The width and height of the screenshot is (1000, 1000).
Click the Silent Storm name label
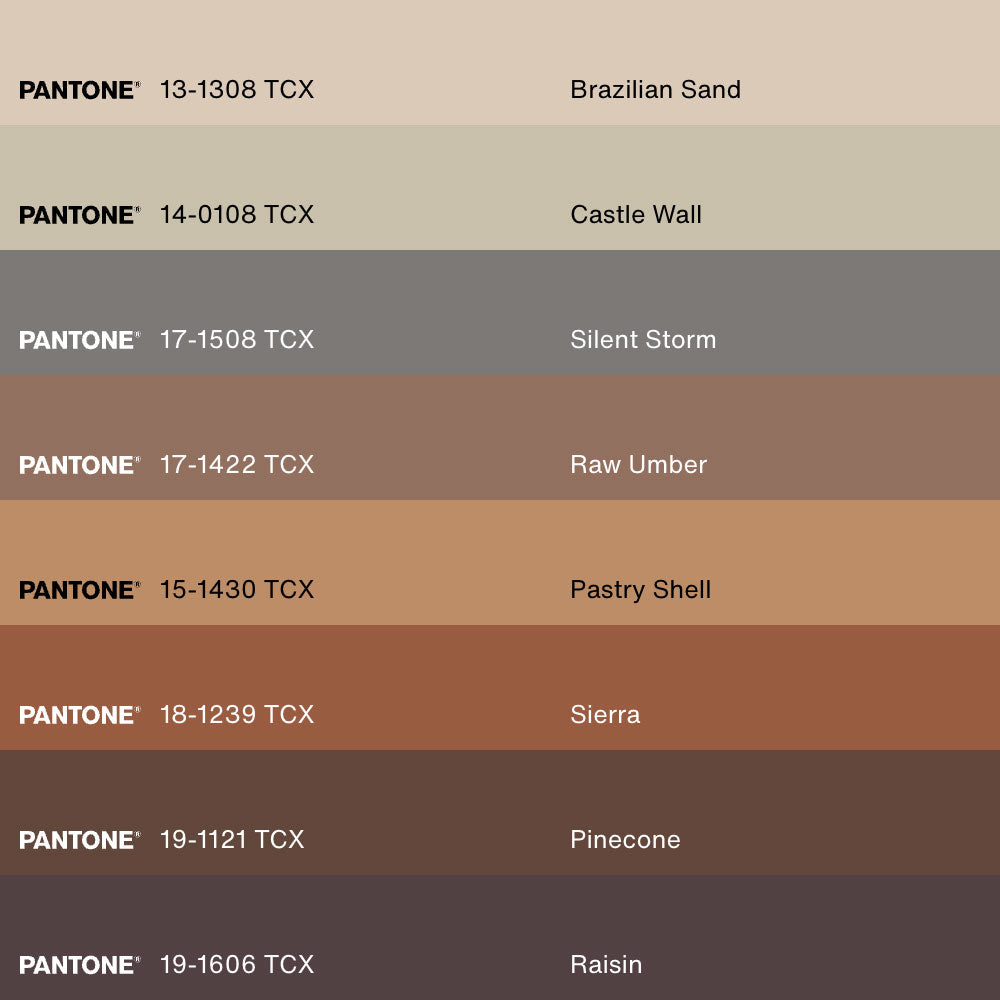[x=643, y=340]
